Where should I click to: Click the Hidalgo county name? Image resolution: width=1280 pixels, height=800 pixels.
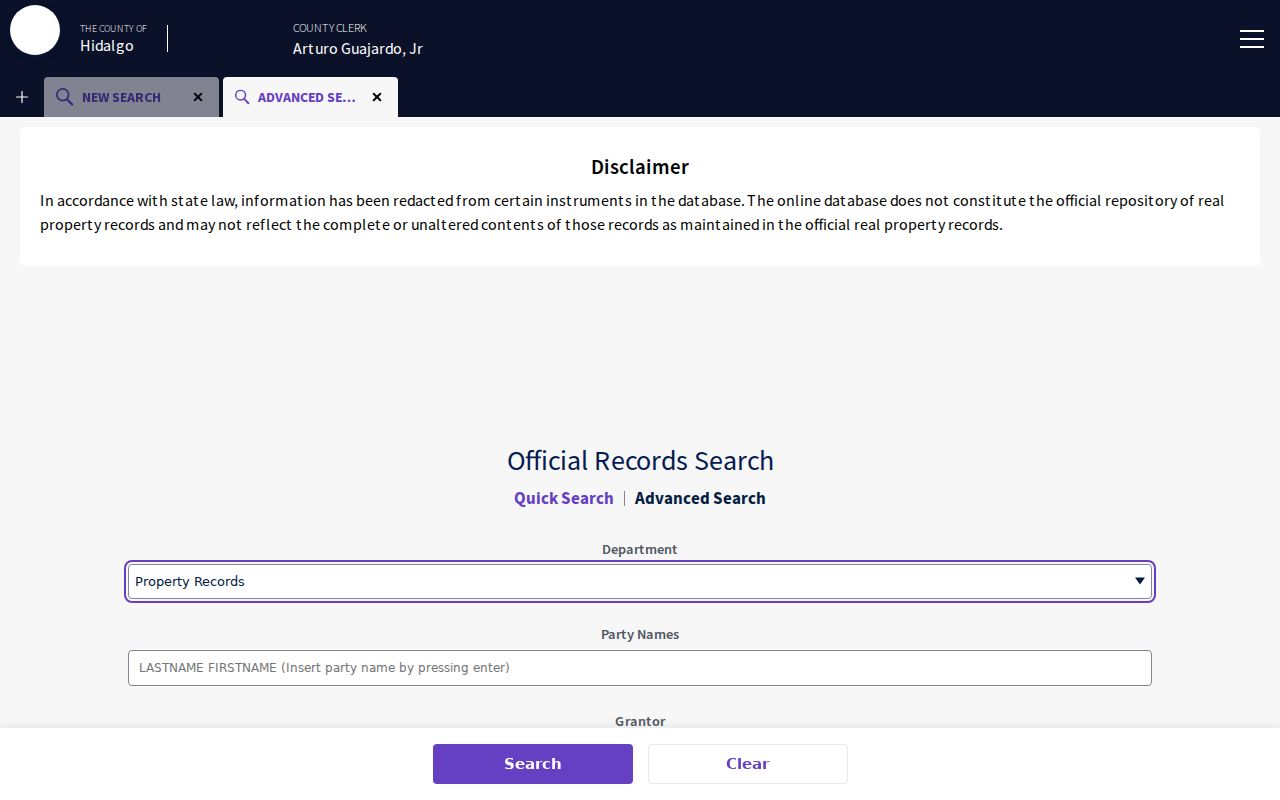[107, 45]
